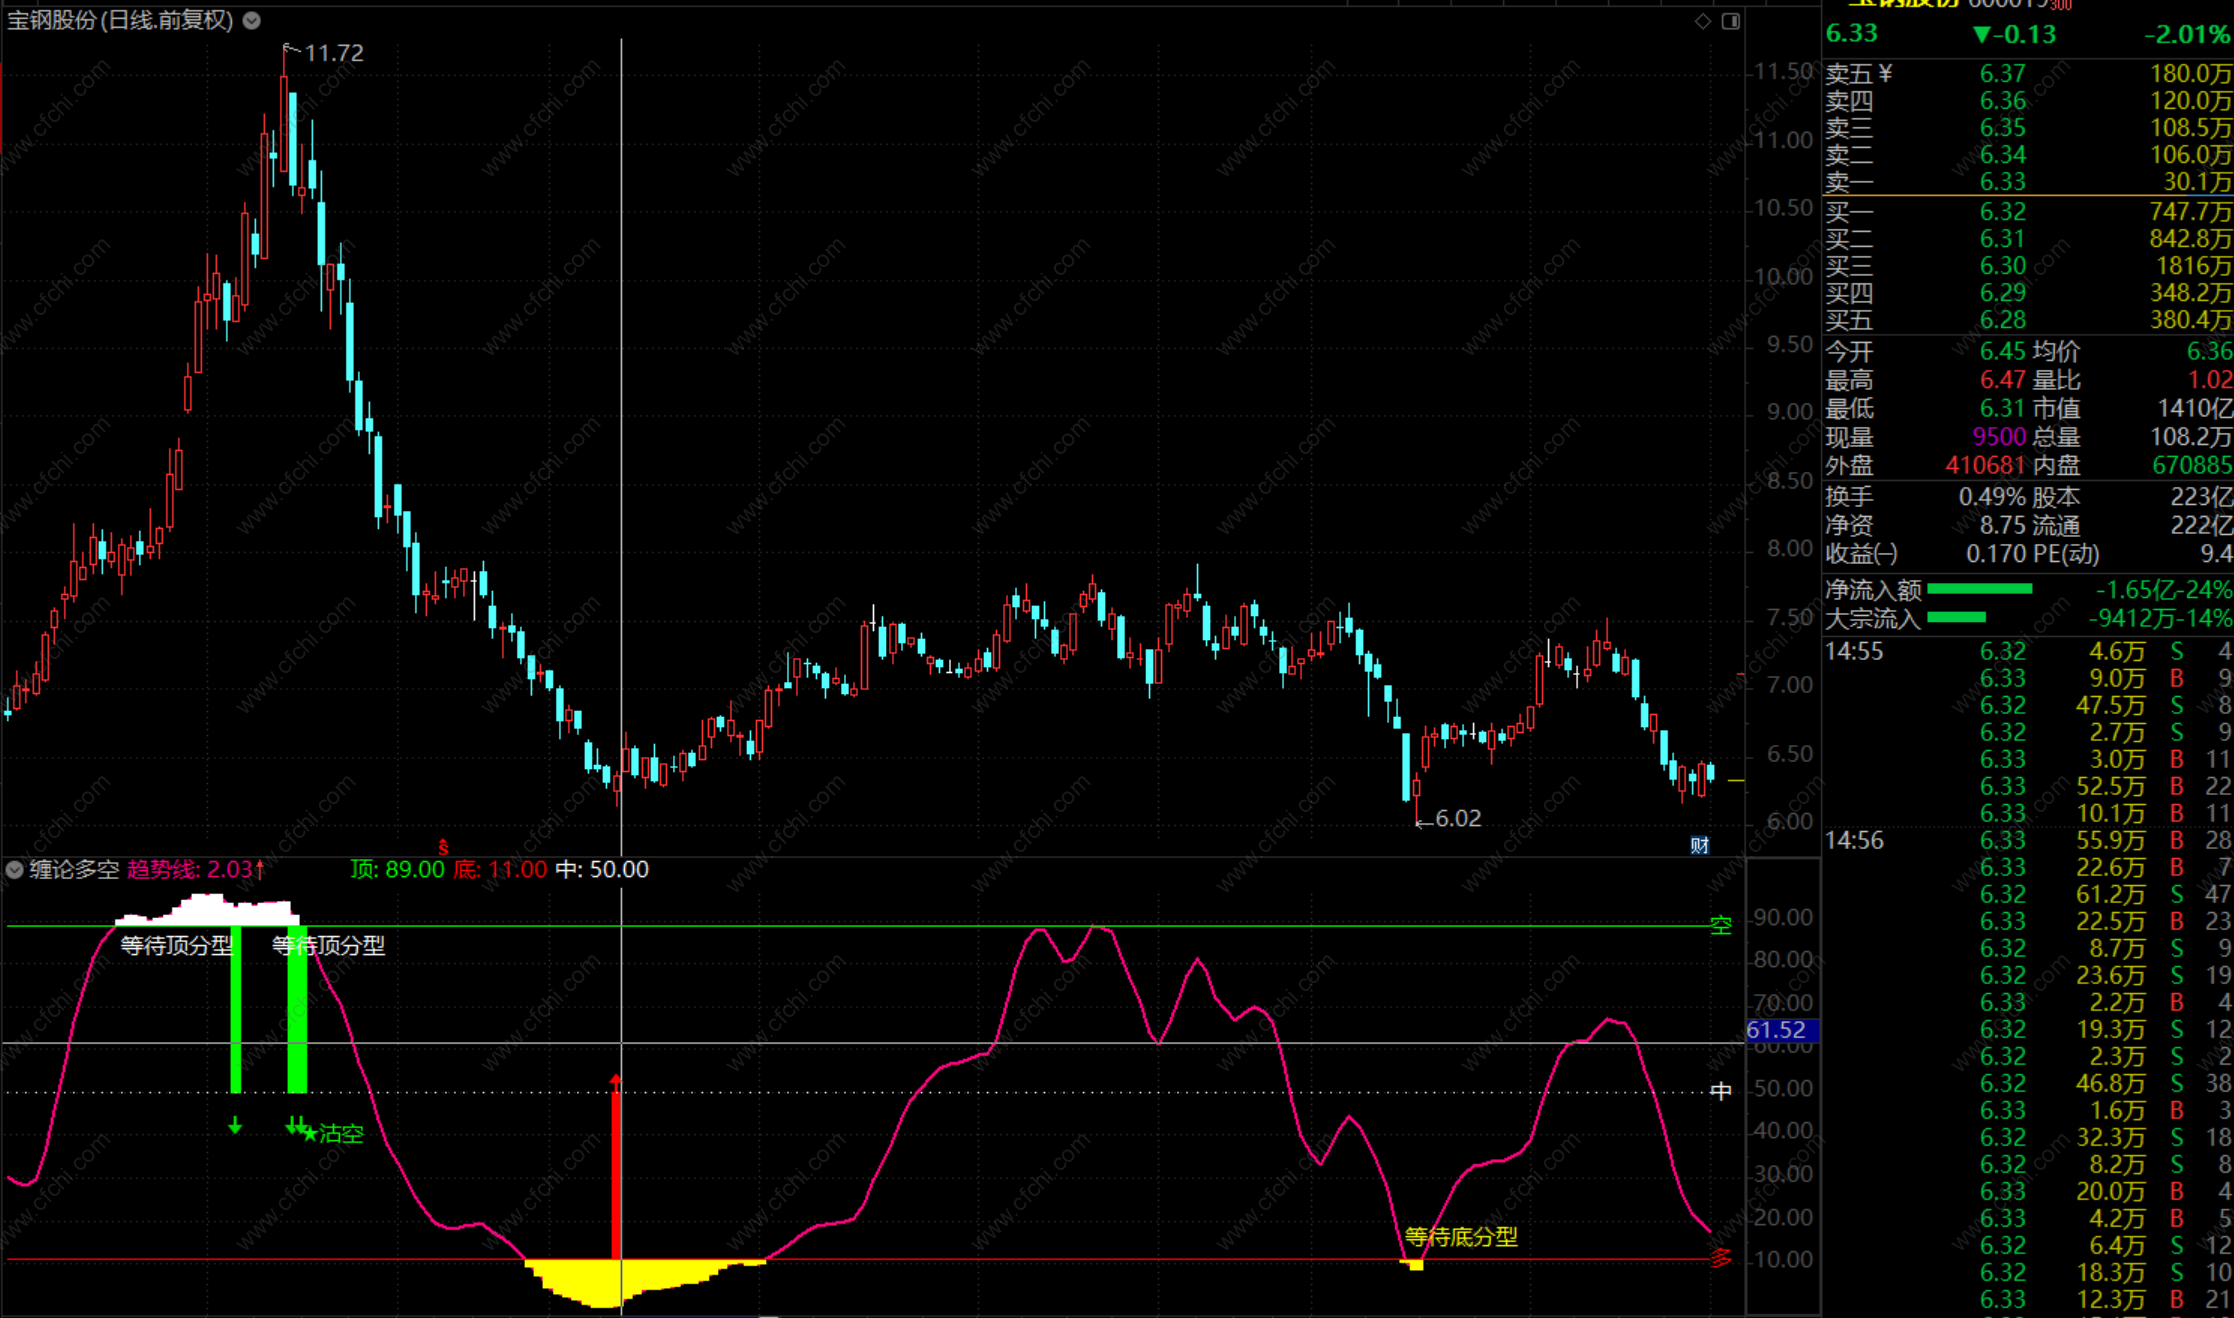Click the green 空 label on top line
The height and width of the screenshot is (1318, 2234).
[1720, 925]
